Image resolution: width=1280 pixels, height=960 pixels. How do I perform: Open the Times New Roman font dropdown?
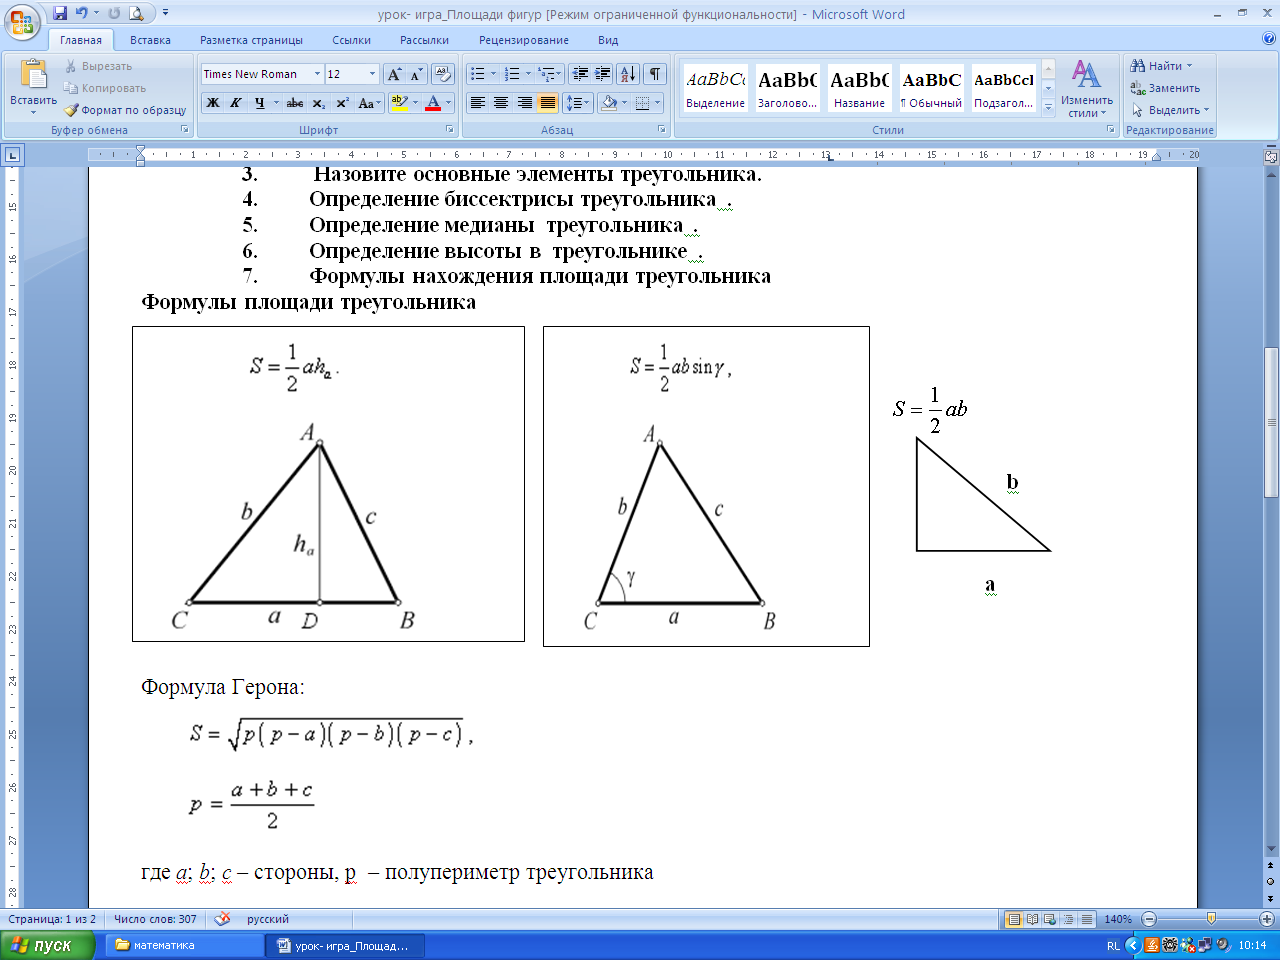pyautogui.click(x=317, y=74)
